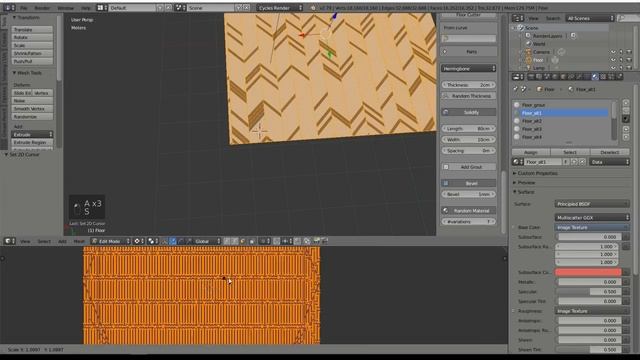
Task: Click the Length value field
Action: (469, 129)
